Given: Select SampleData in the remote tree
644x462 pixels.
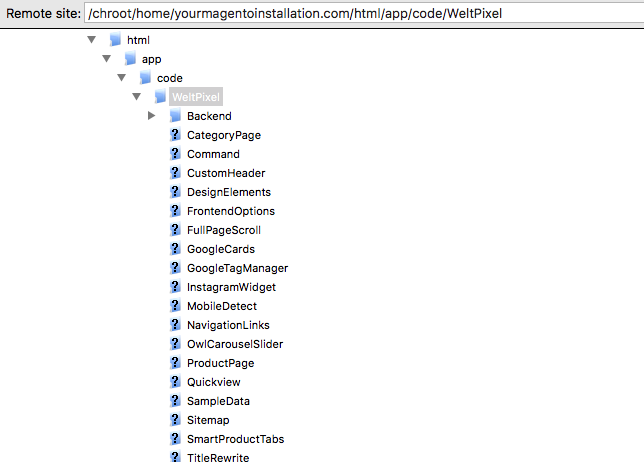Looking at the screenshot, I should pos(218,401).
